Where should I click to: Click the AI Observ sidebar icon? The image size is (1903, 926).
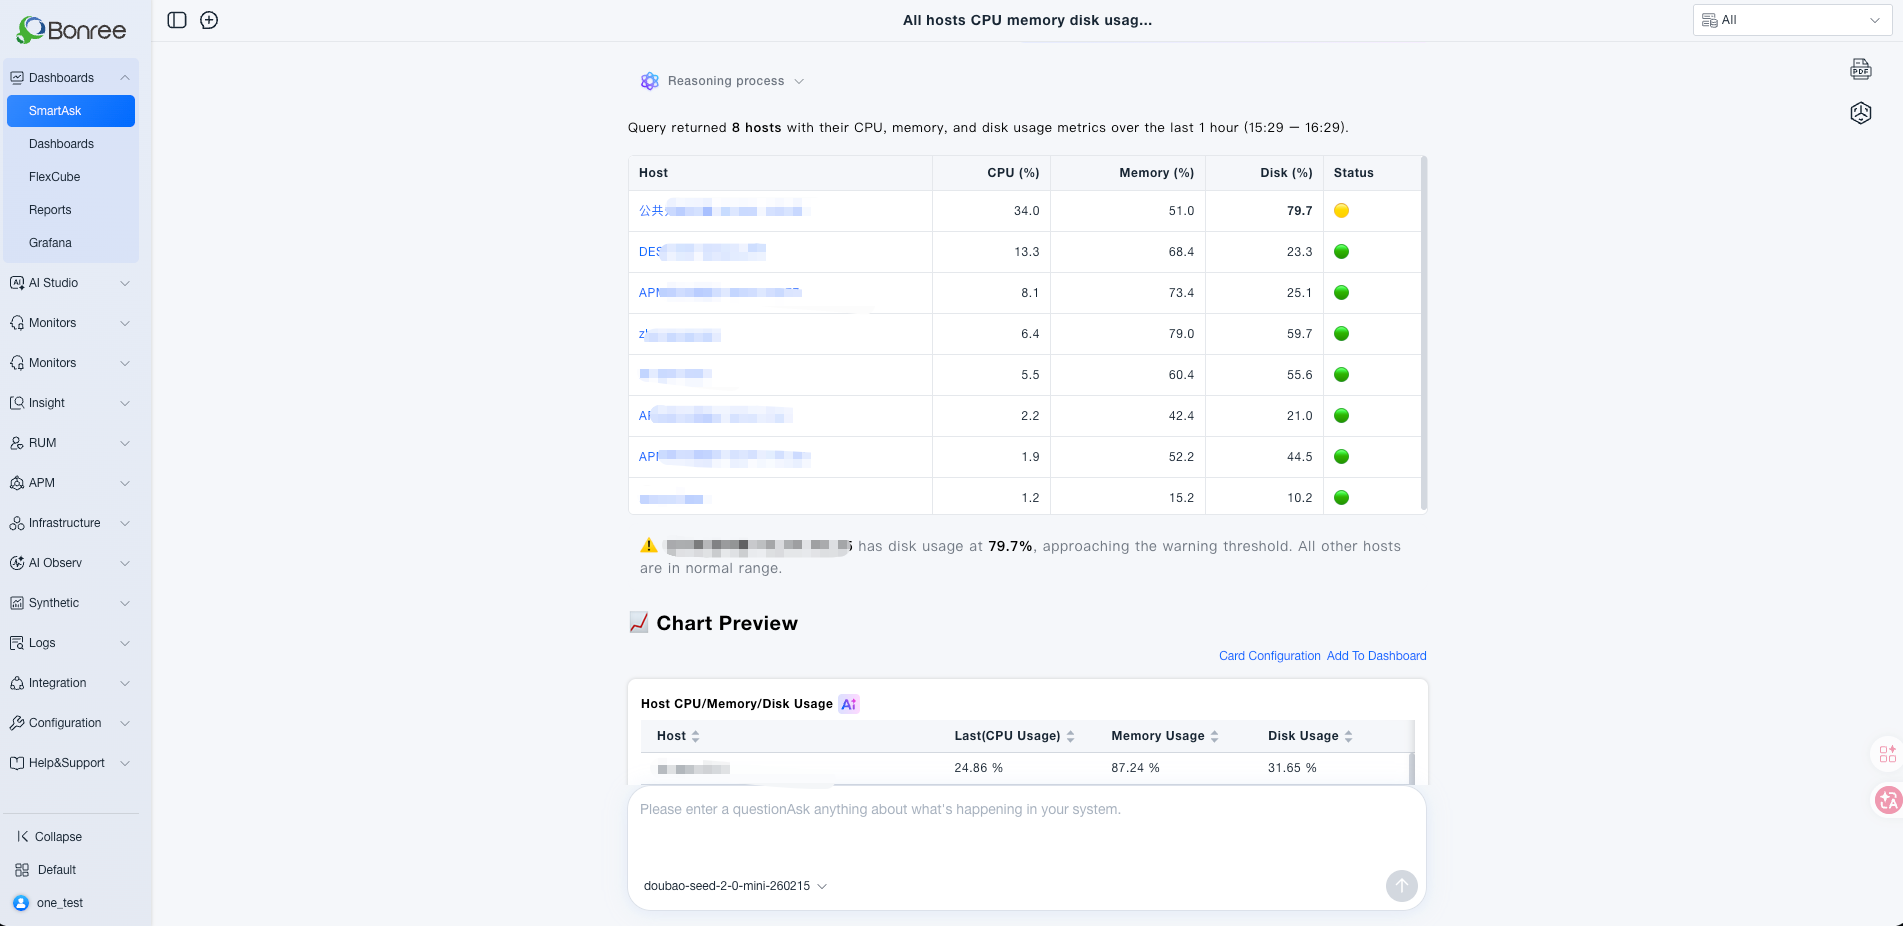[17, 563]
